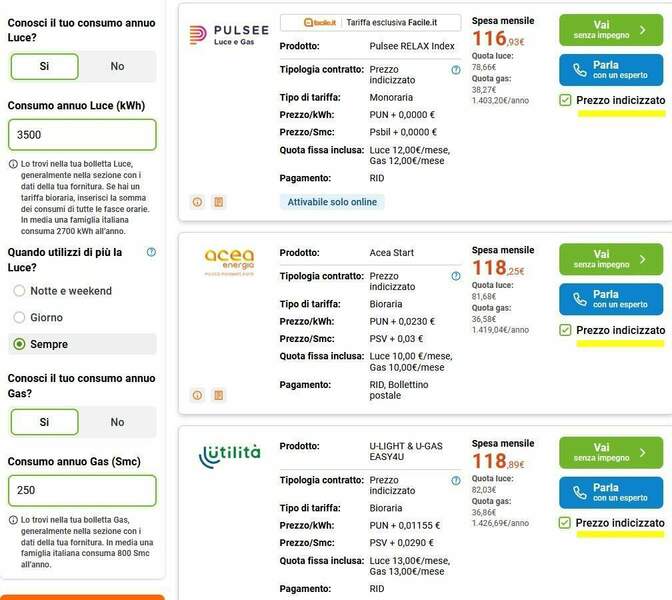Click the 'Consumo annuo Luce (kWh)' input field
This screenshot has height=600, width=672.
(82, 135)
